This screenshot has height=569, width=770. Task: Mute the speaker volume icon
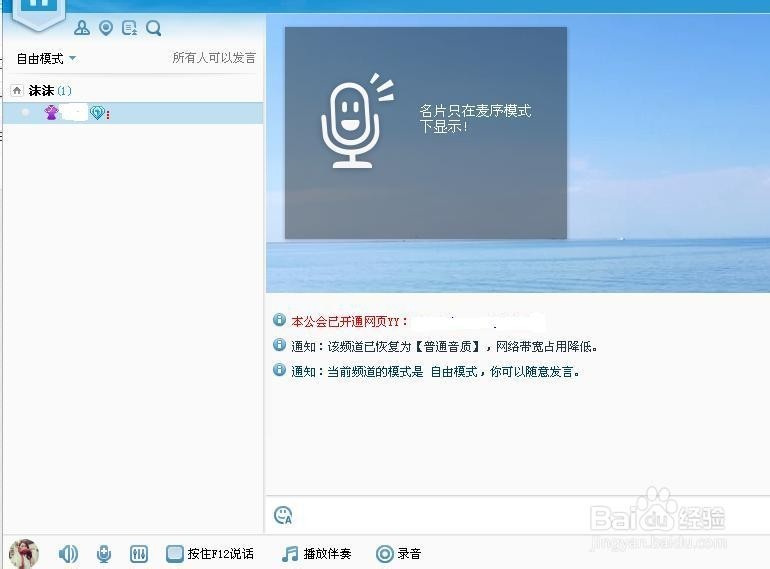[68, 554]
